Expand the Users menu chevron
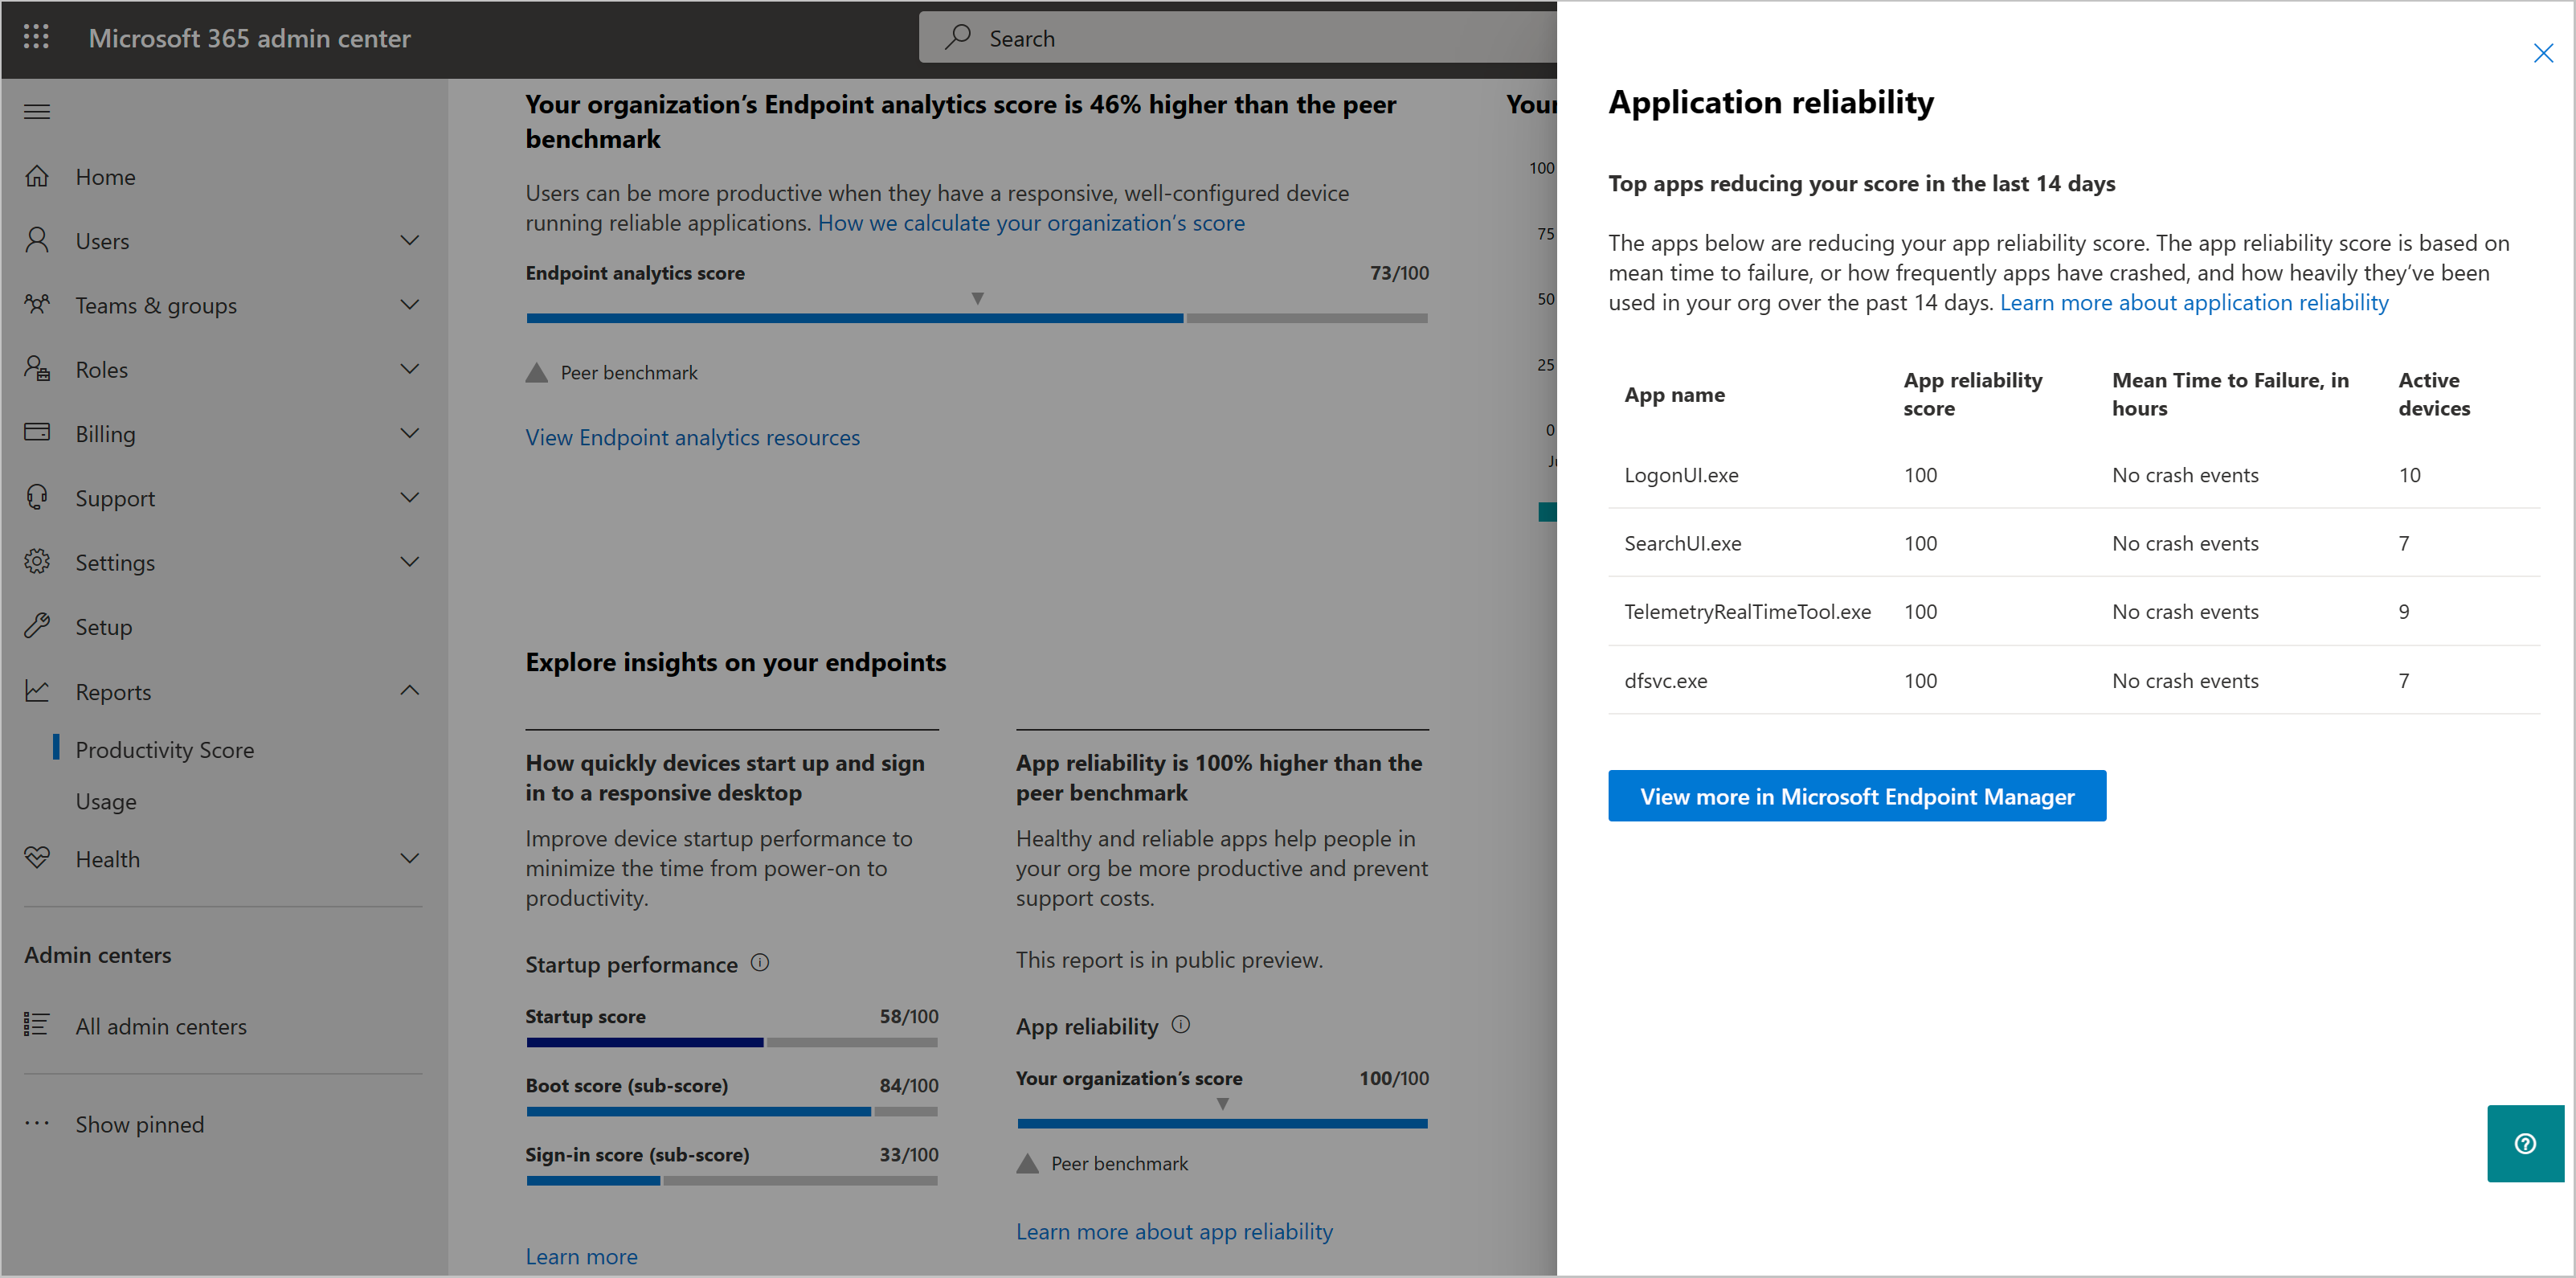The height and width of the screenshot is (1278, 2576). tap(409, 240)
